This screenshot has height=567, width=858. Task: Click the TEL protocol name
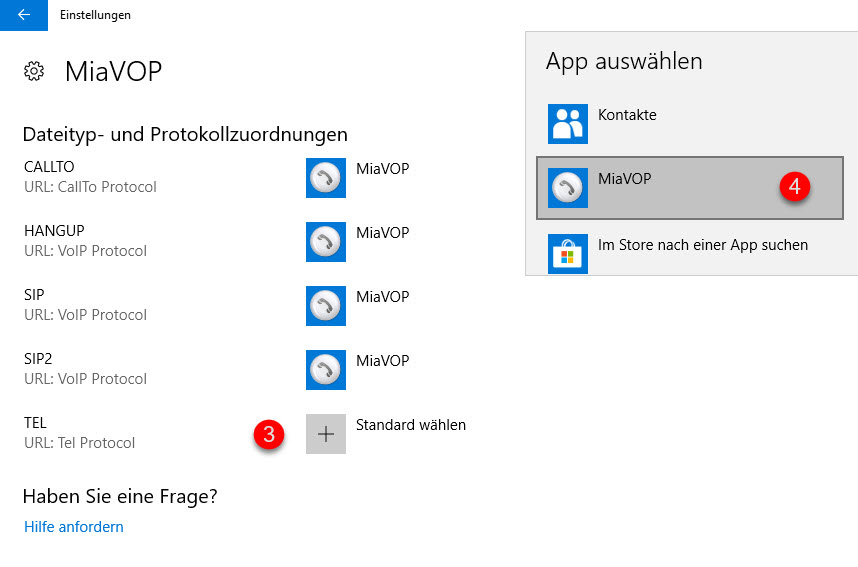tap(35, 423)
